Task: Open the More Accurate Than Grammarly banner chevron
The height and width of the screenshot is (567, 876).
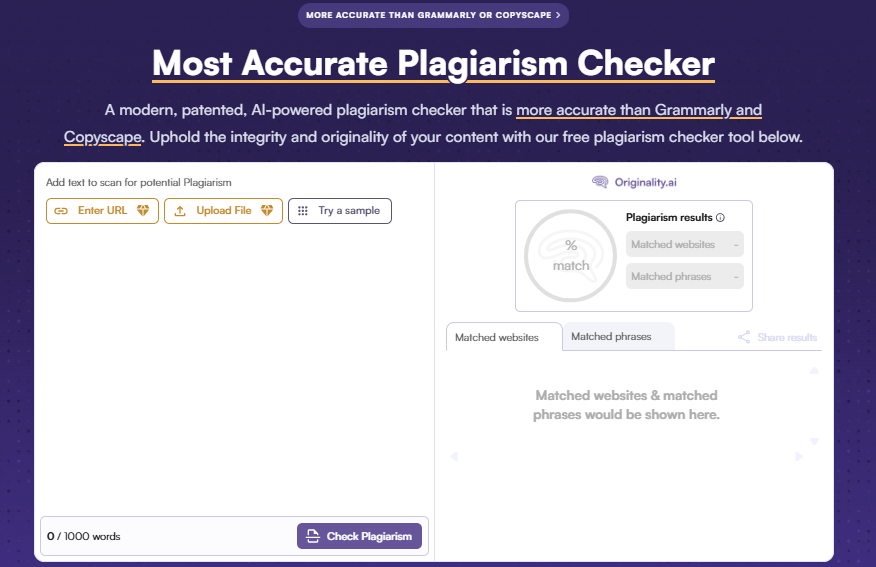Action: [558, 15]
